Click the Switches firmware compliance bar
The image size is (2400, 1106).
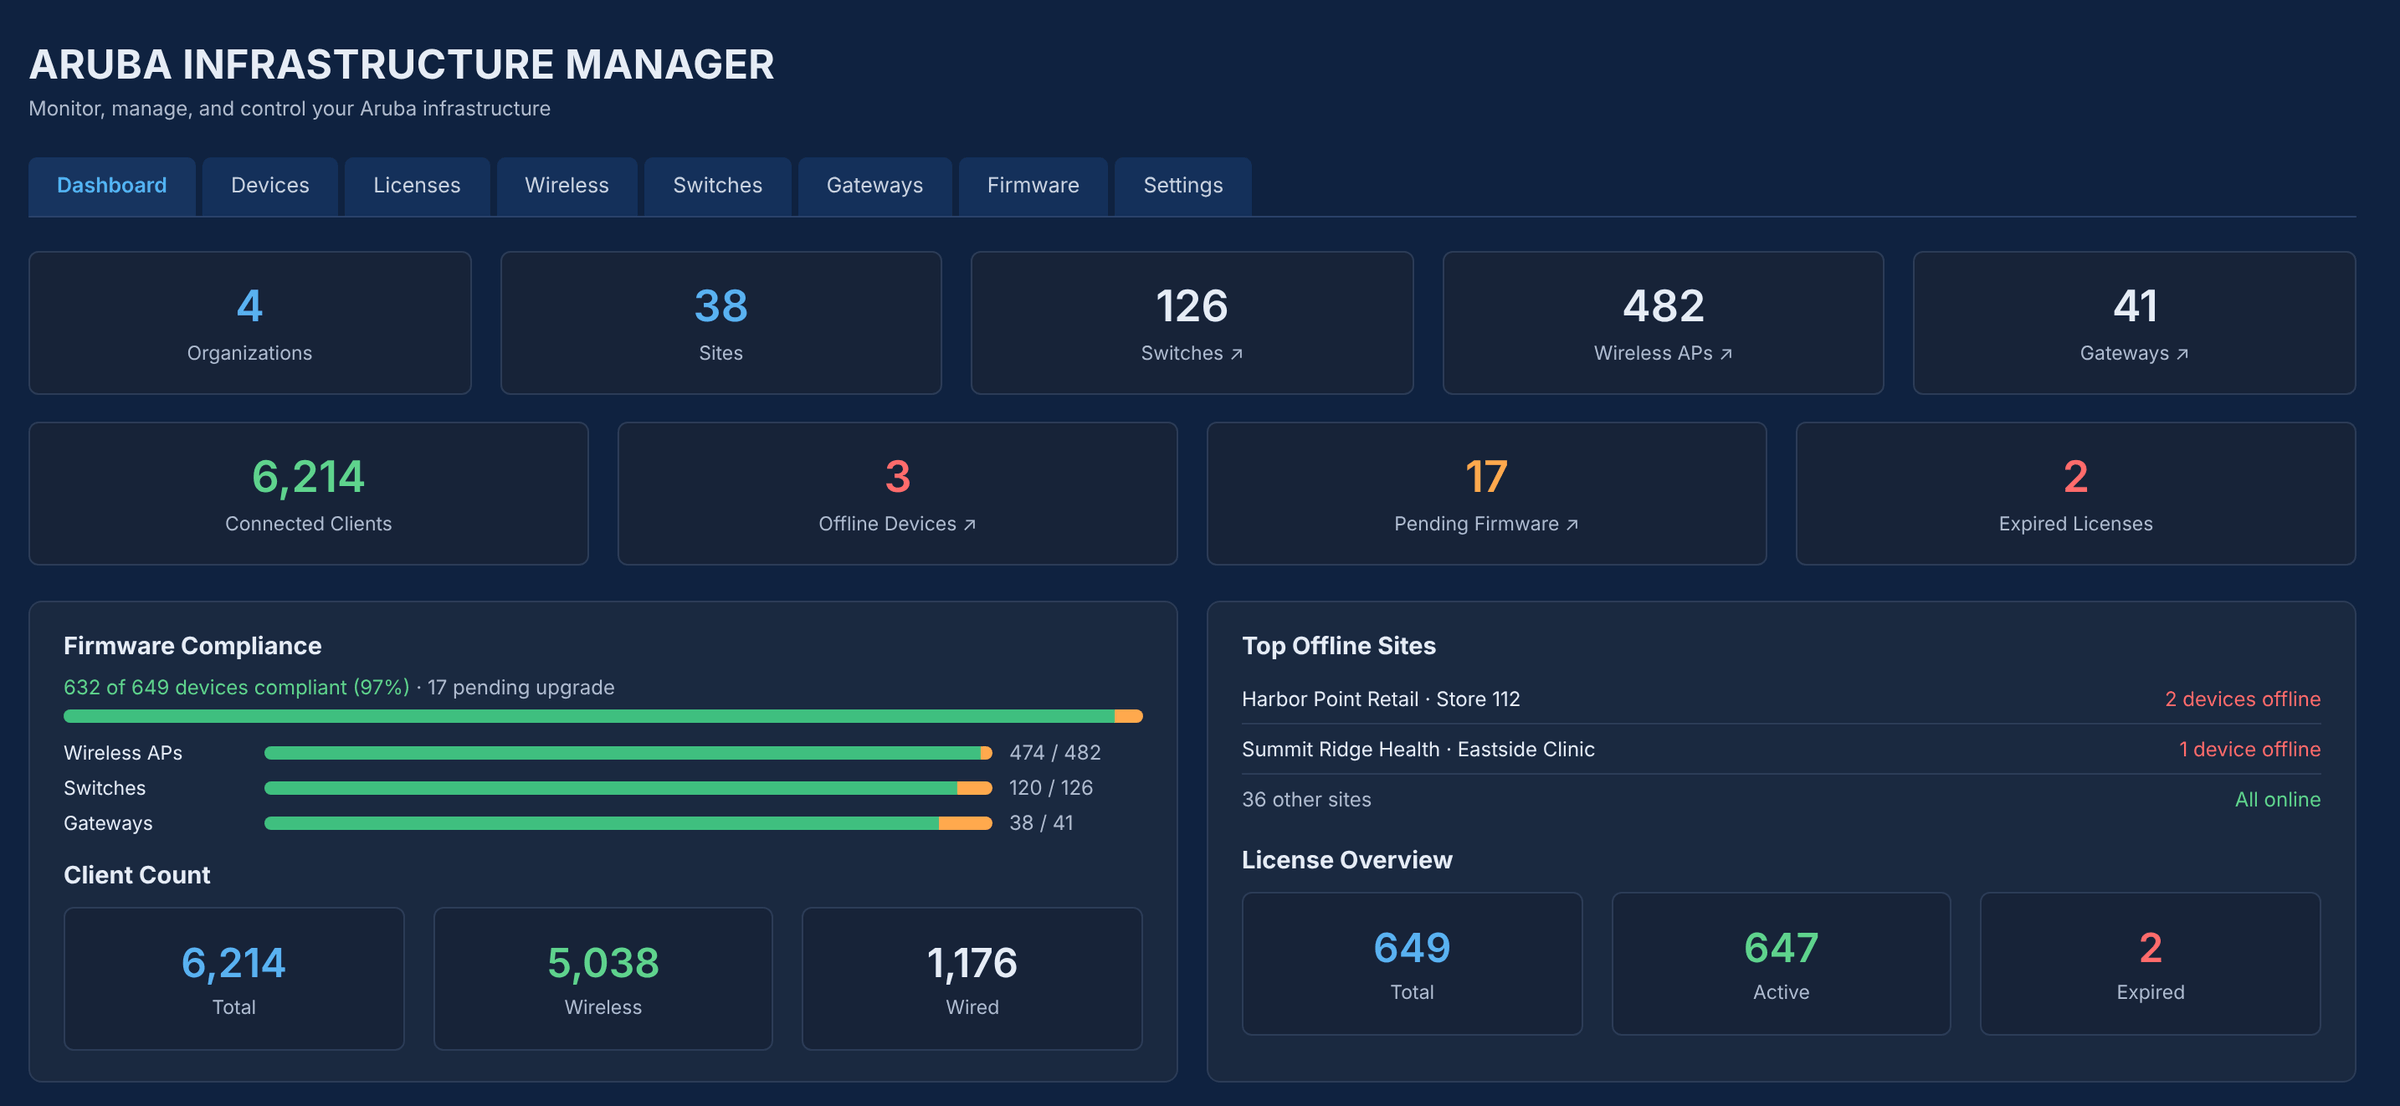[x=628, y=788]
